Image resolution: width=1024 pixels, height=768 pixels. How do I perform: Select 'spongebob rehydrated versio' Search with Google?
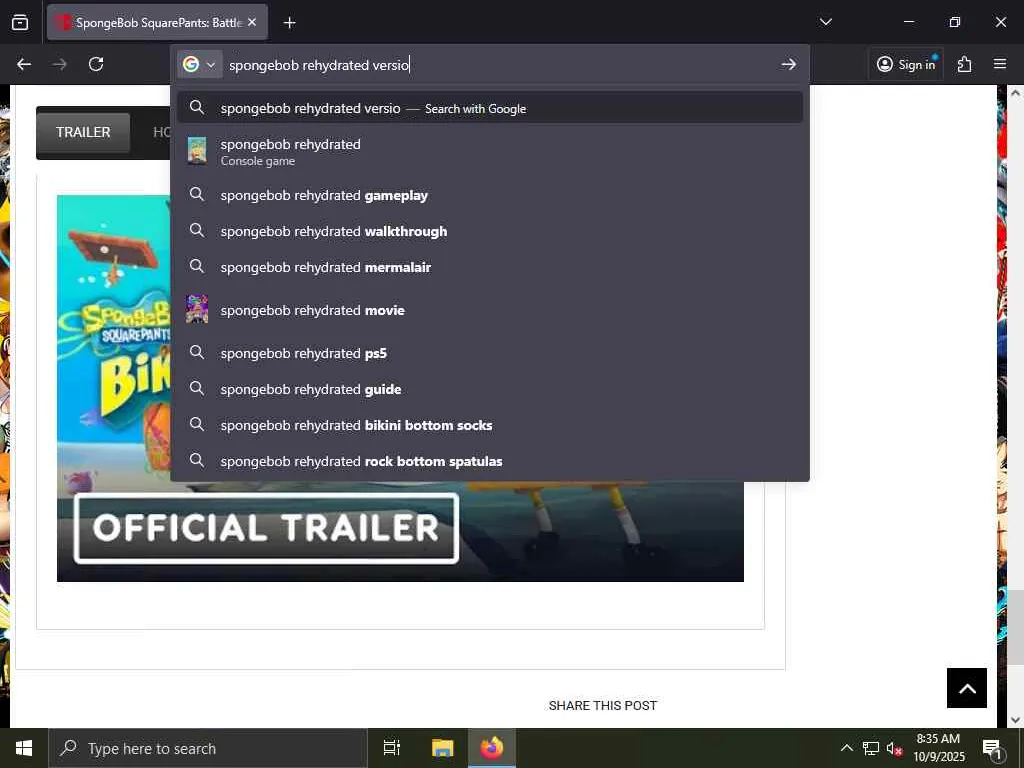click(x=490, y=108)
